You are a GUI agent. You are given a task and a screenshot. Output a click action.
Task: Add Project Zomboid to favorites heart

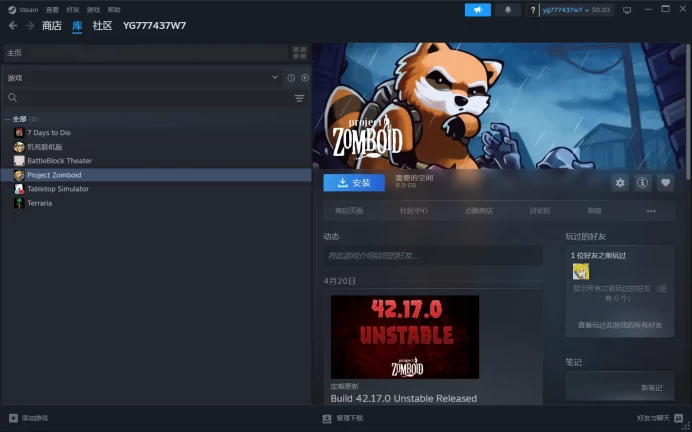(x=666, y=183)
